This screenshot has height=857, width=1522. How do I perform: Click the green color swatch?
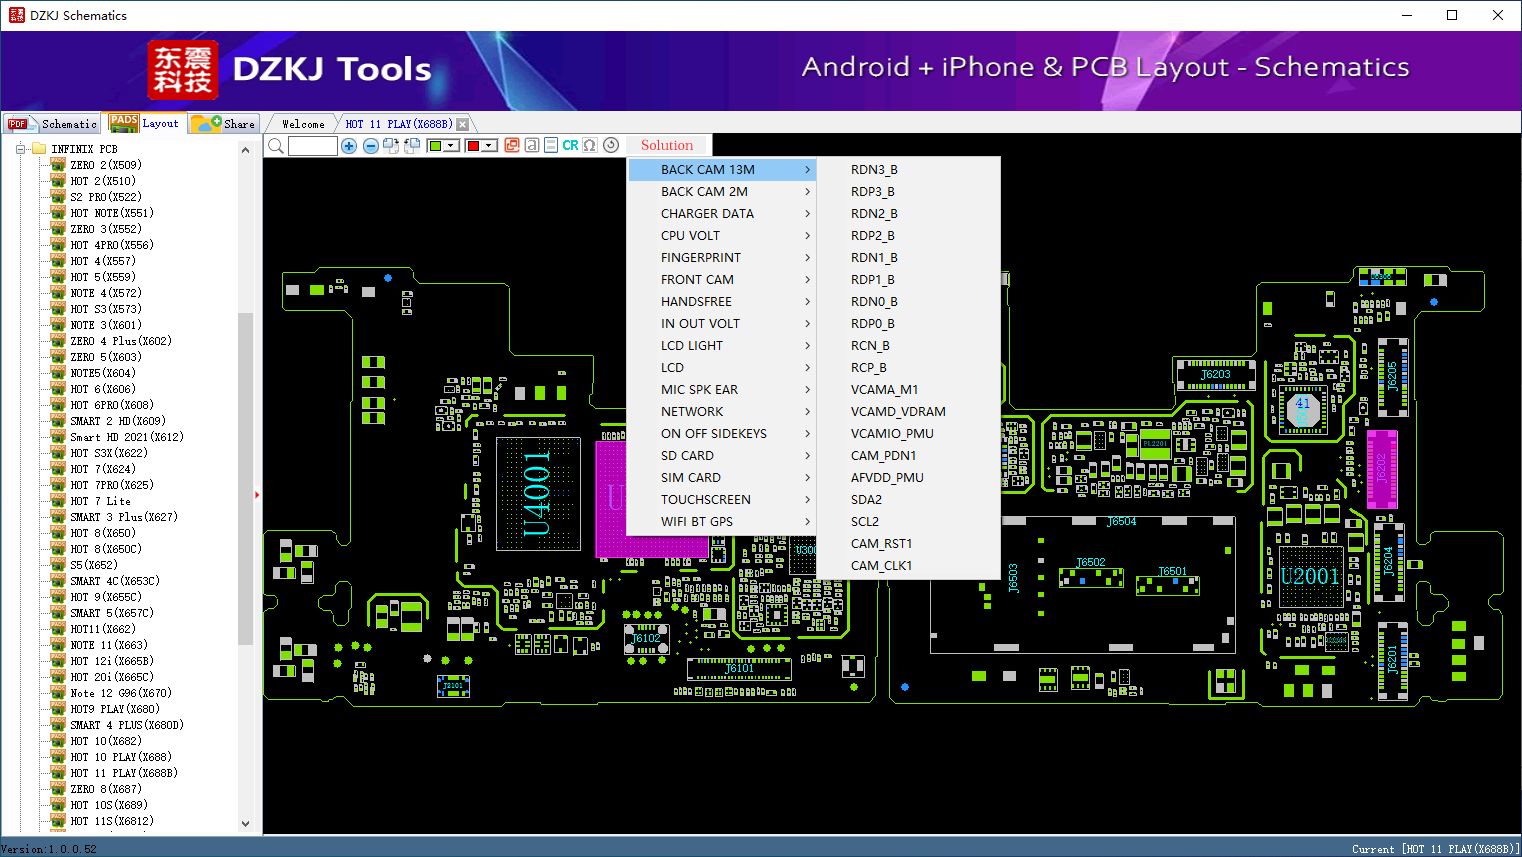pyautogui.click(x=436, y=146)
